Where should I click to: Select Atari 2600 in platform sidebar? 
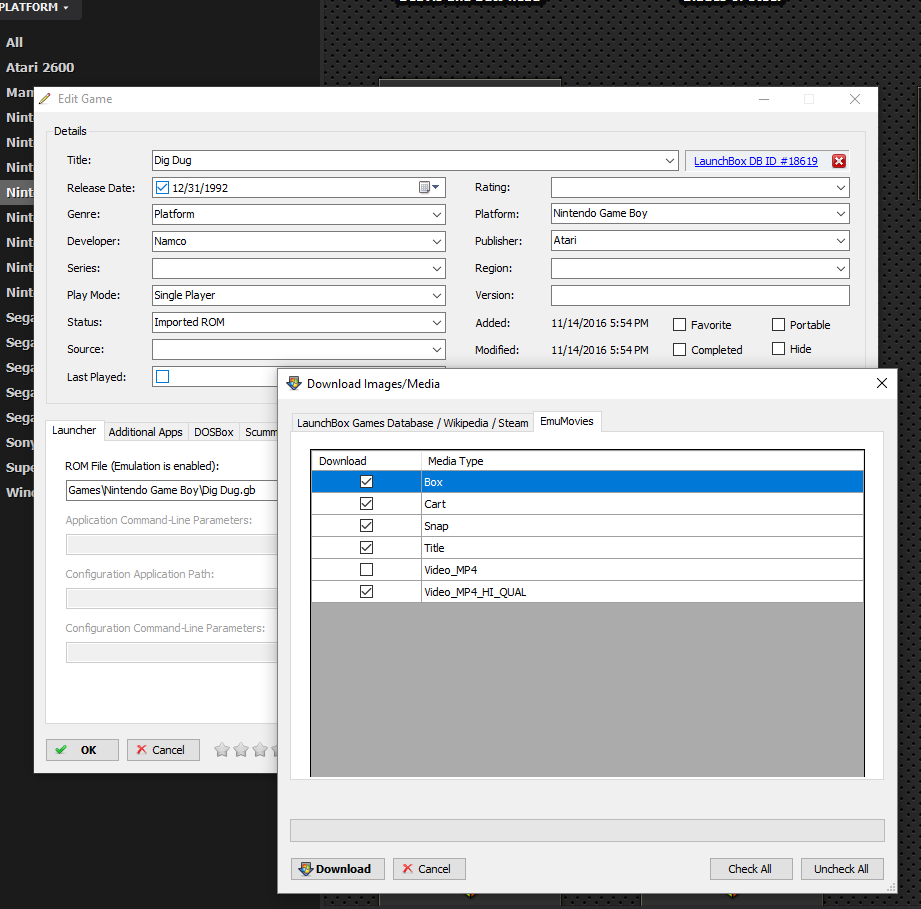point(40,68)
